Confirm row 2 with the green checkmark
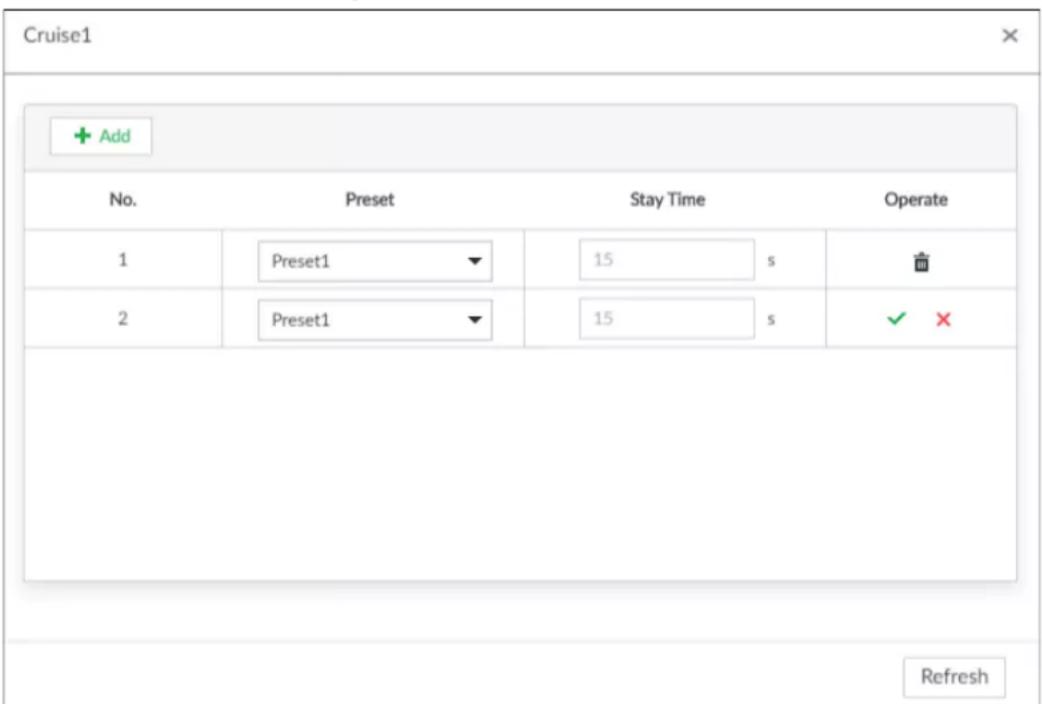The width and height of the screenshot is (1042, 704). point(896,320)
